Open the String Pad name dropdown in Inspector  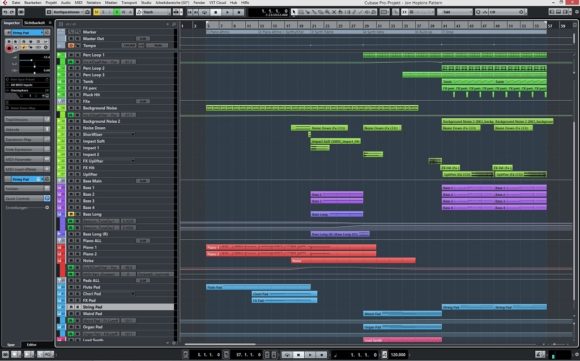click(27, 33)
